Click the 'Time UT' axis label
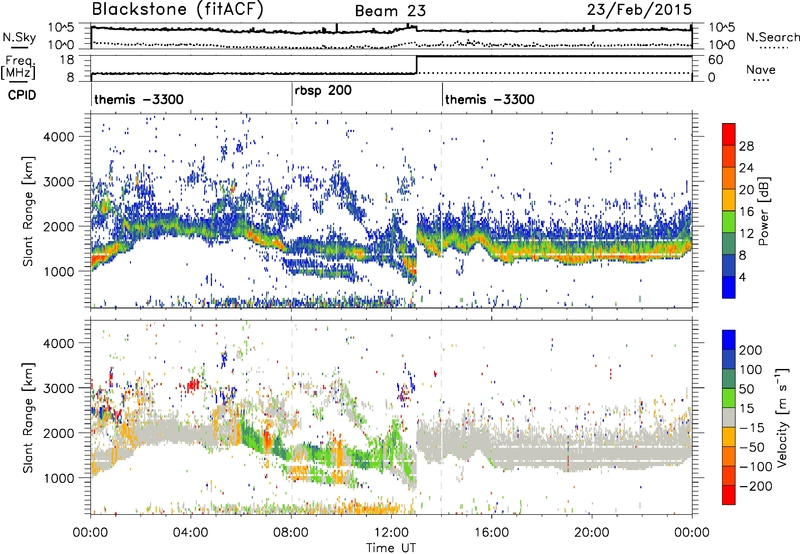800x554 pixels. [391, 548]
